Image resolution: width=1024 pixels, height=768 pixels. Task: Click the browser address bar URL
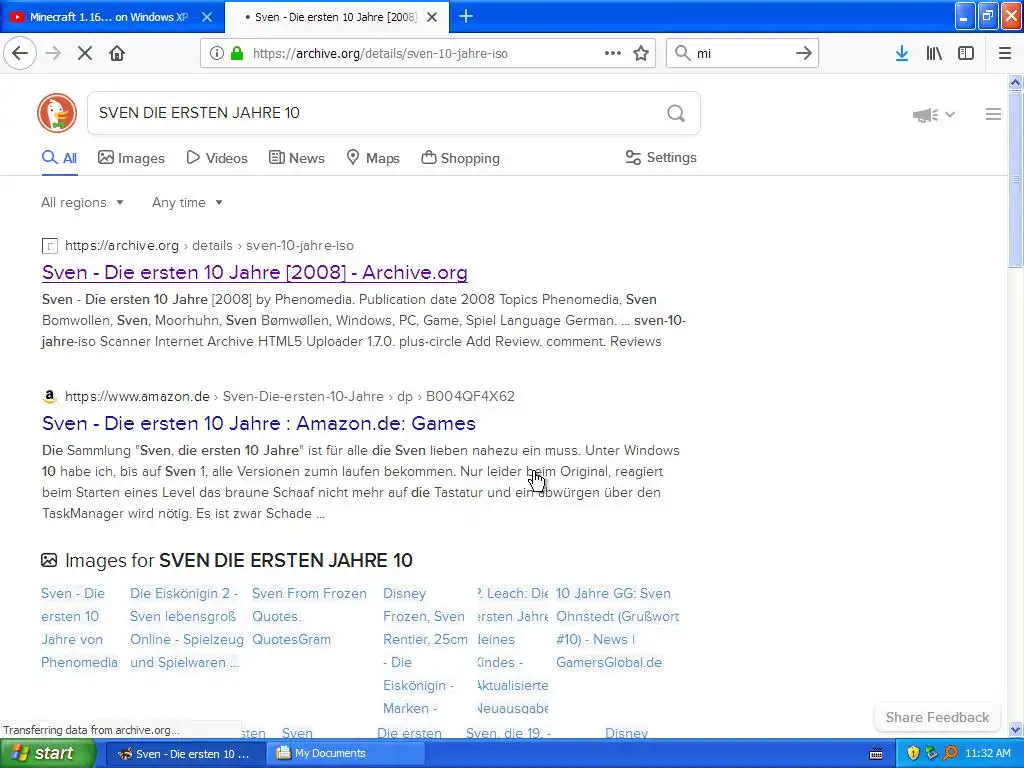click(380, 54)
